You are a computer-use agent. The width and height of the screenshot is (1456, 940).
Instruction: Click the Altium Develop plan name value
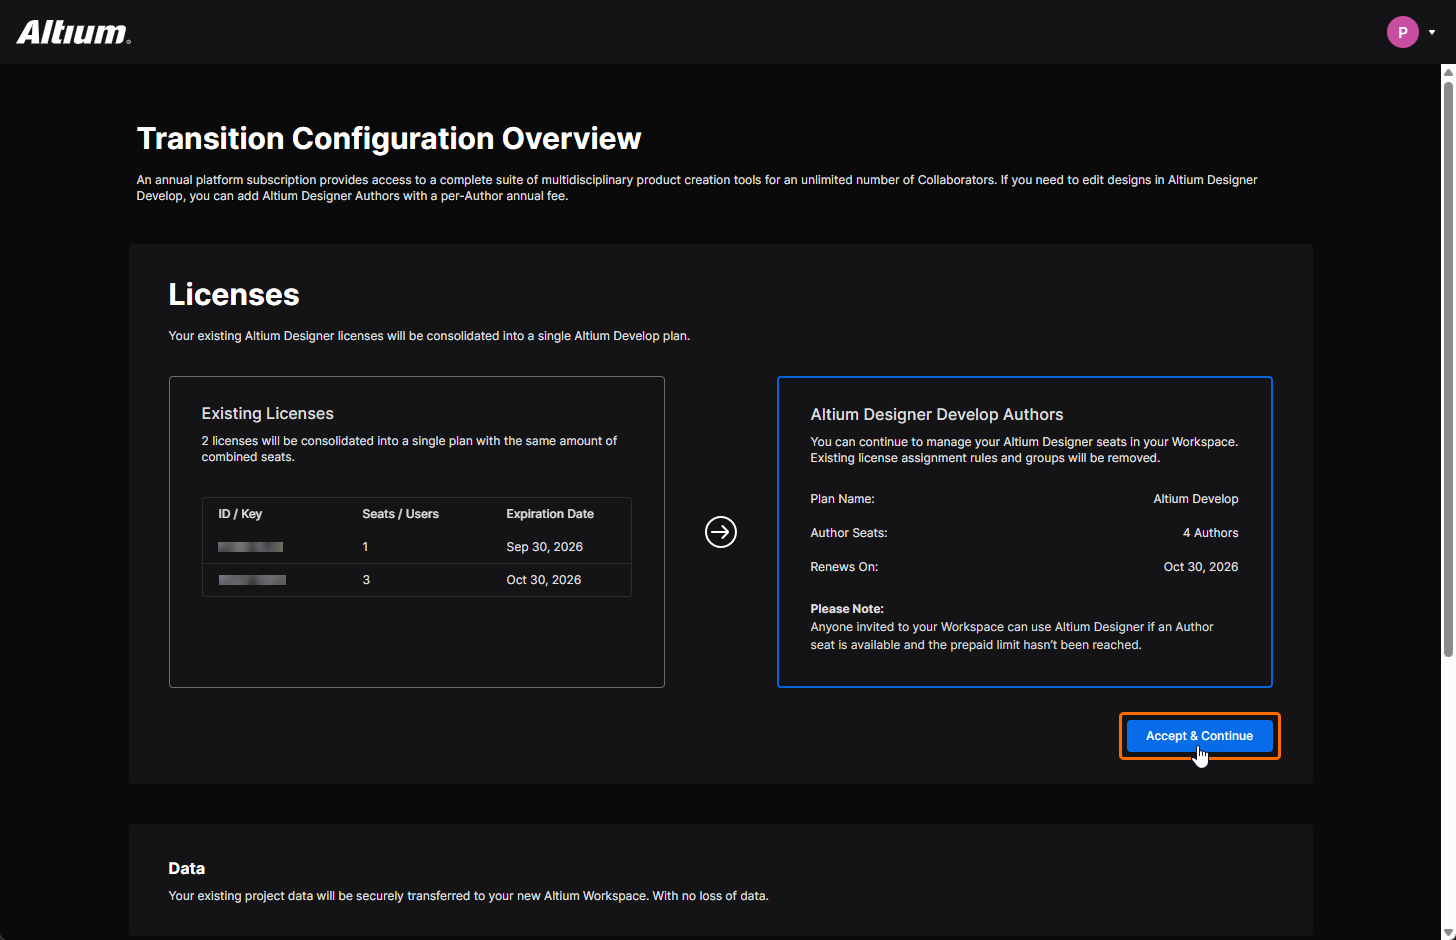click(x=1195, y=499)
